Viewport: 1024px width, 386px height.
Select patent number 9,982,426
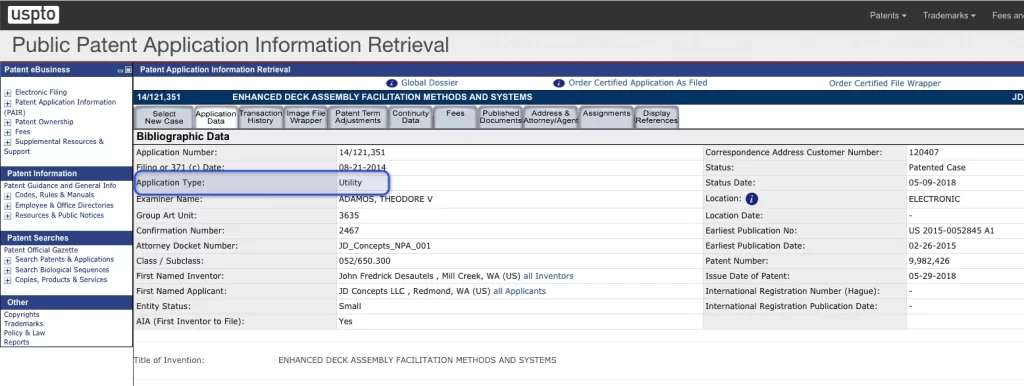pyautogui.click(x=929, y=261)
